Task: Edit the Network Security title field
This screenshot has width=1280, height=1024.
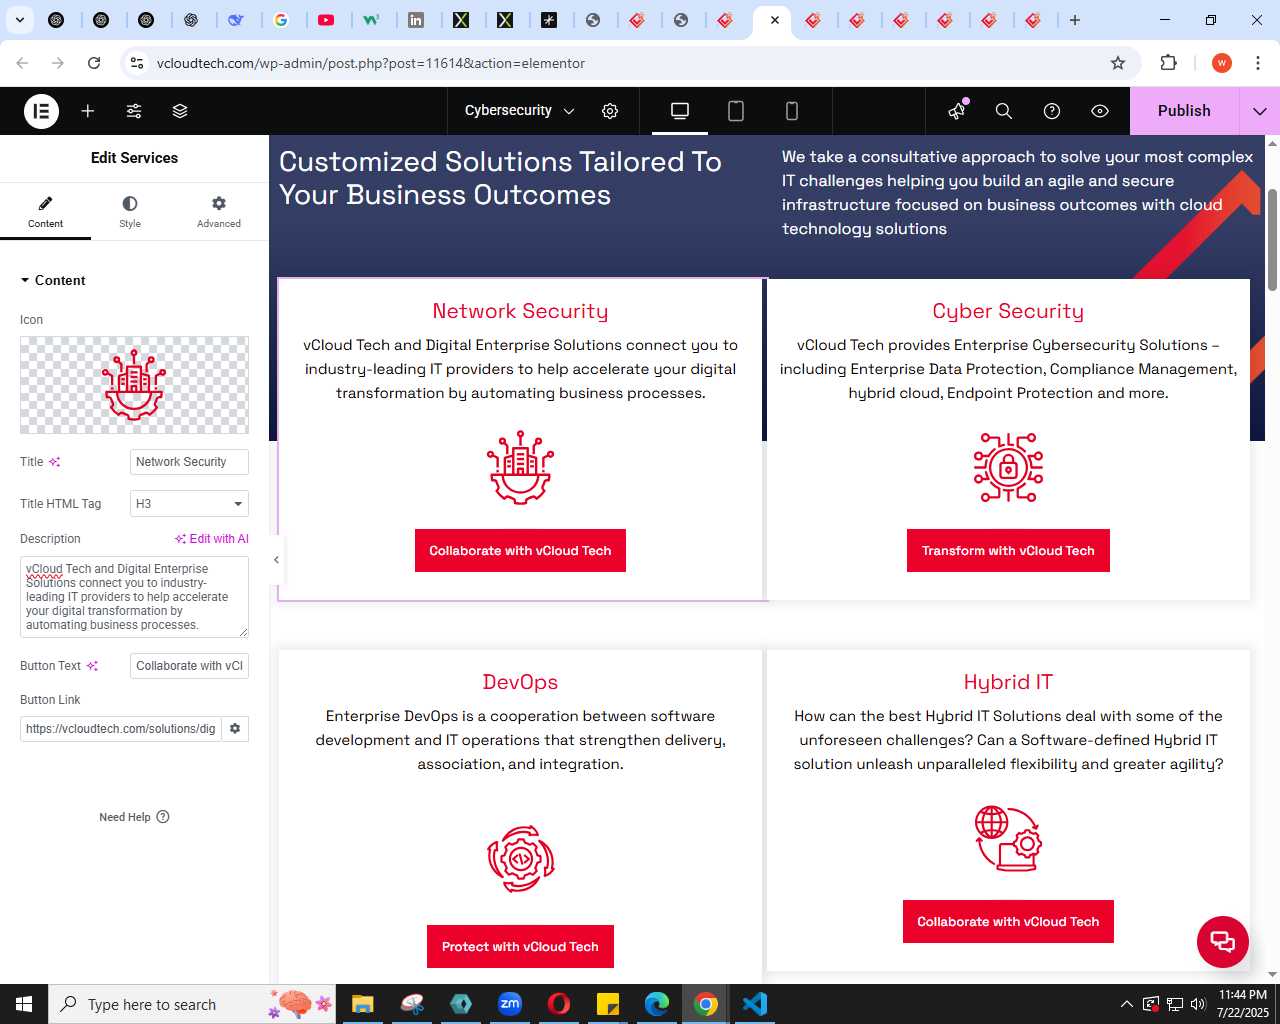Action: [x=189, y=462]
